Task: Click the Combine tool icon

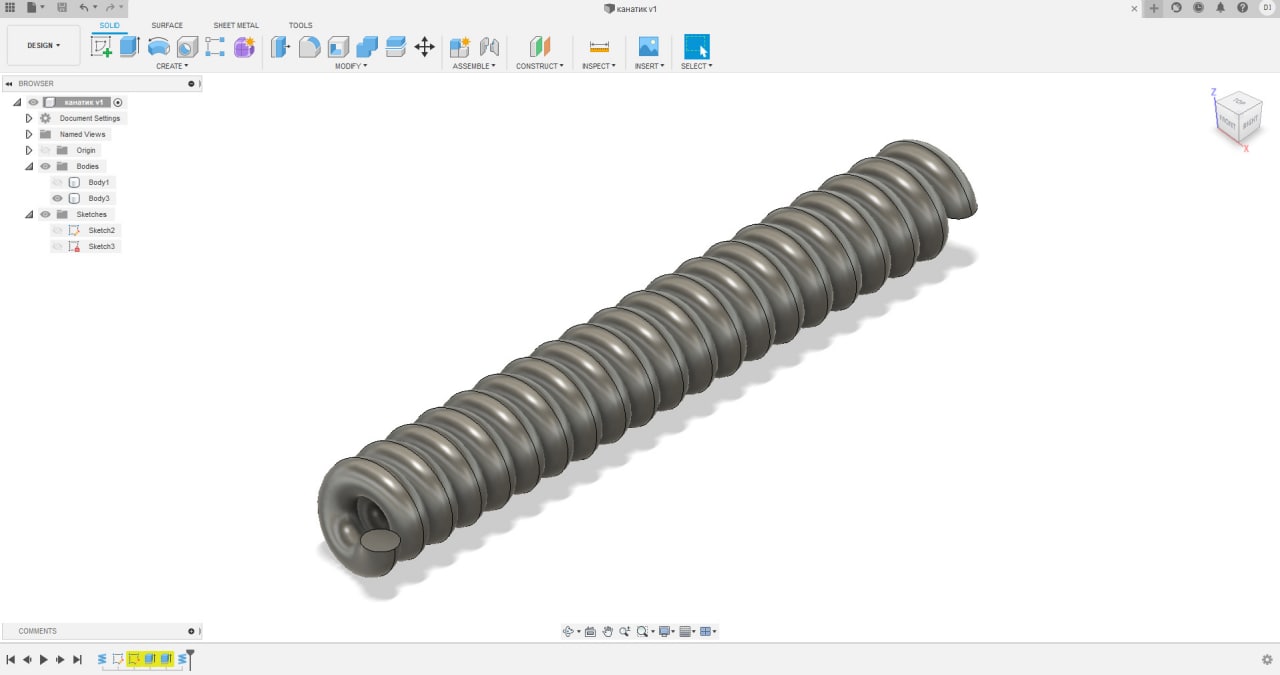Action: click(367, 46)
